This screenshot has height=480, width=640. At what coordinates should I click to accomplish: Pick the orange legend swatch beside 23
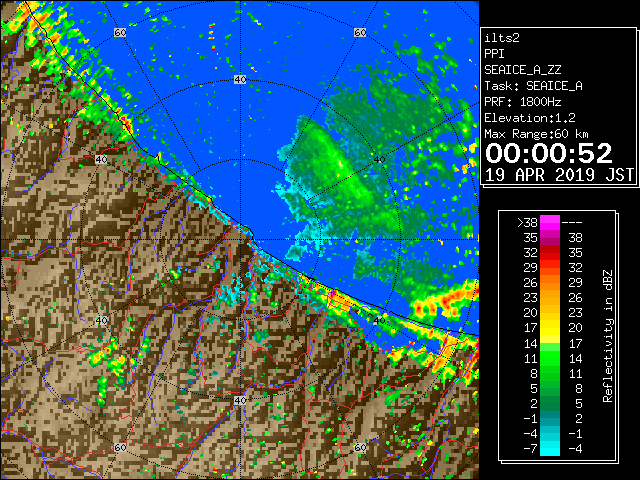click(550, 298)
